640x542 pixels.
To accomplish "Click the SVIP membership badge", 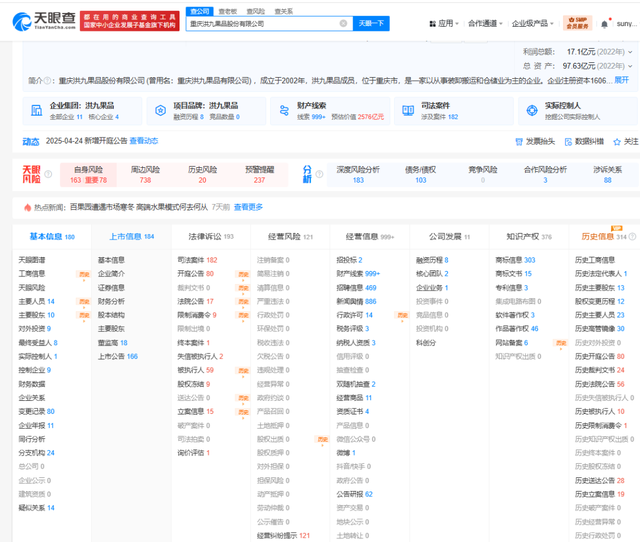I will (x=578, y=21).
